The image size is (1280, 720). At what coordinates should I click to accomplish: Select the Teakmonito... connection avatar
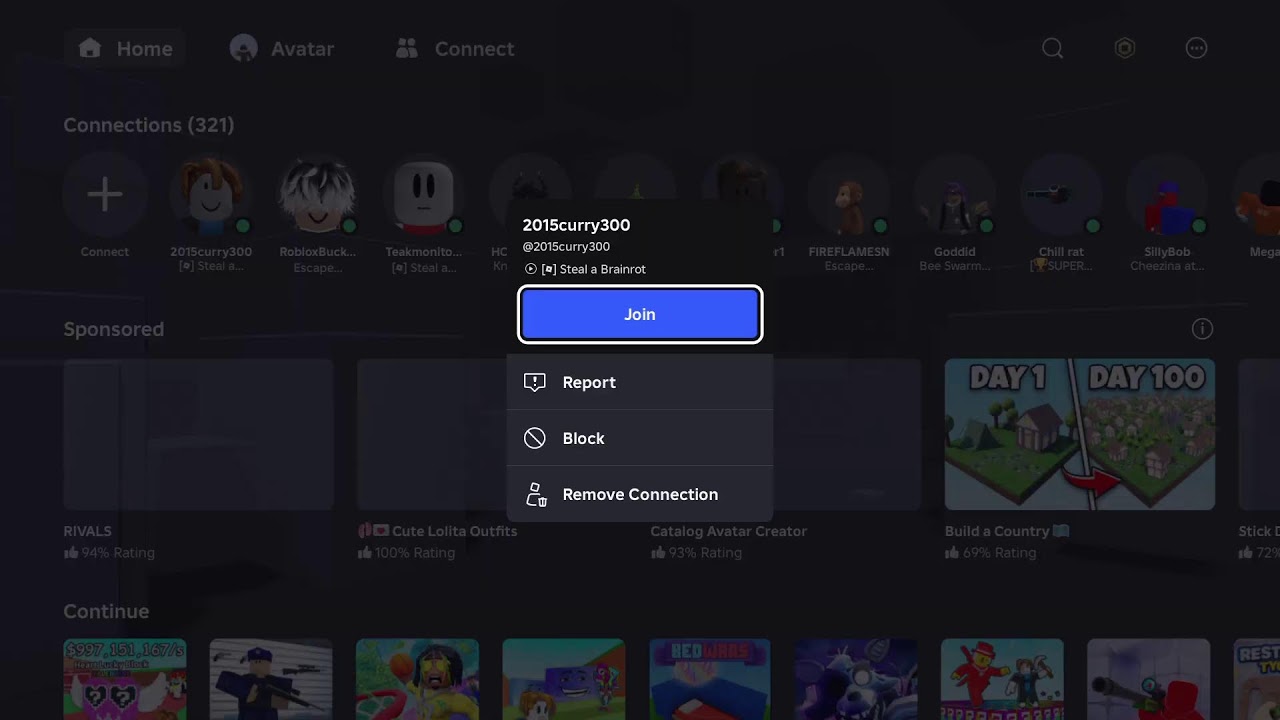tap(423, 195)
